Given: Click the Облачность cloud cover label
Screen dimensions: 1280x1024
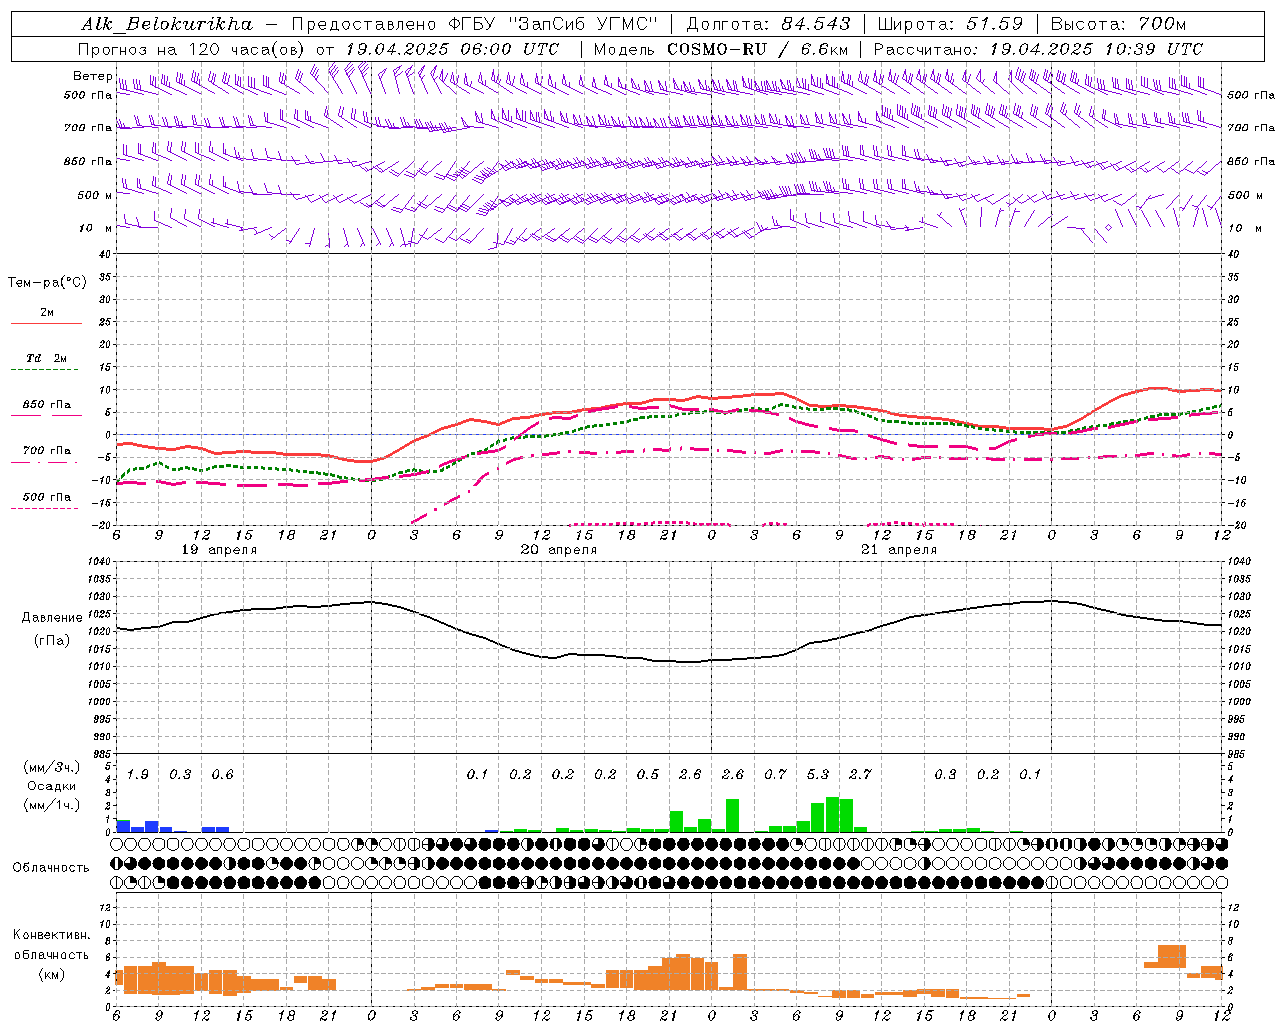Looking at the screenshot, I should [51, 867].
